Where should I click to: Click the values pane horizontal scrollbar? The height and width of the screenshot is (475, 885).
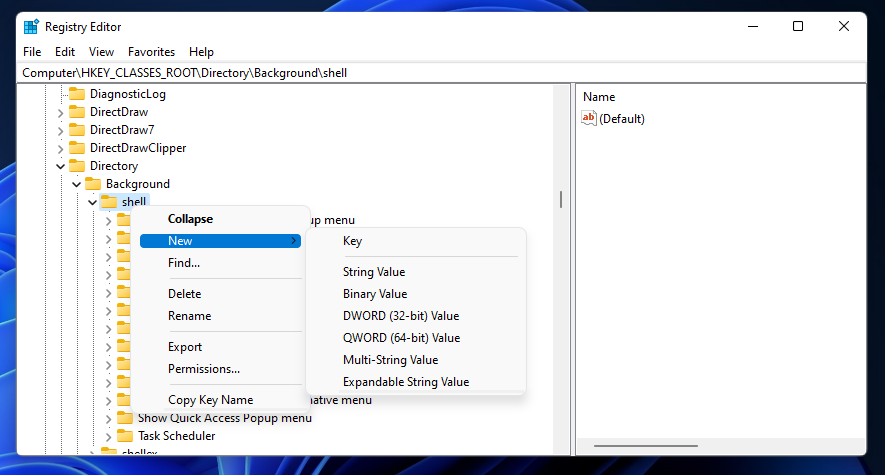[x=646, y=446]
